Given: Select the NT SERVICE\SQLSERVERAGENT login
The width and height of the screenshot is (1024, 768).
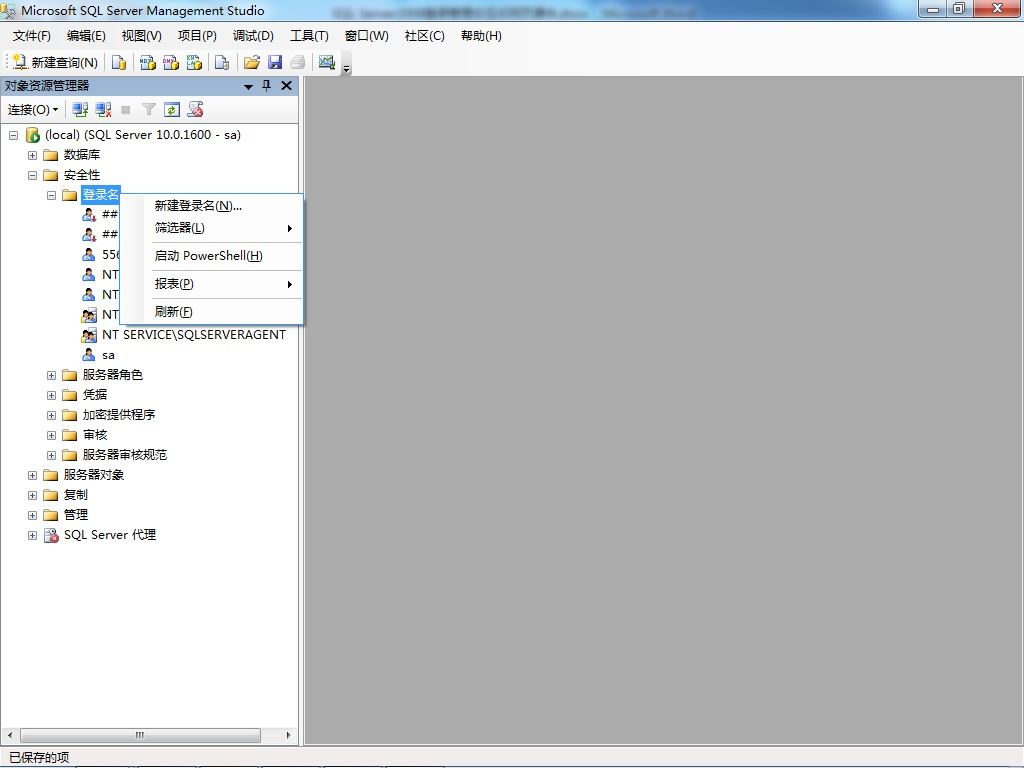Looking at the screenshot, I should (x=193, y=335).
